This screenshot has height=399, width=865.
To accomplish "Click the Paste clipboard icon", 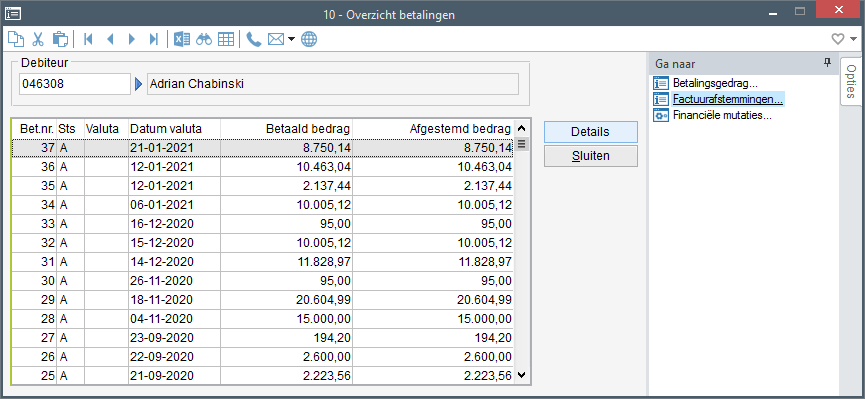I will pyautogui.click(x=60, y=39).
